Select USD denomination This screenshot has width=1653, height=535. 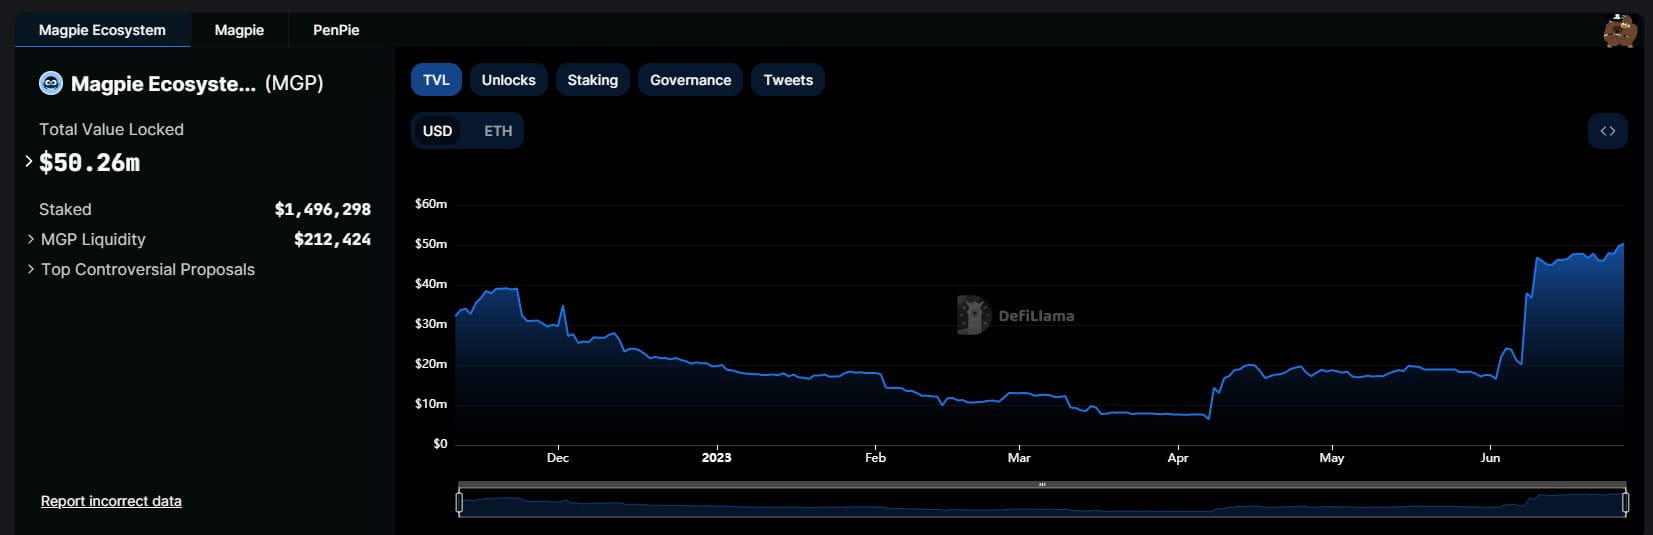(438, 131)
